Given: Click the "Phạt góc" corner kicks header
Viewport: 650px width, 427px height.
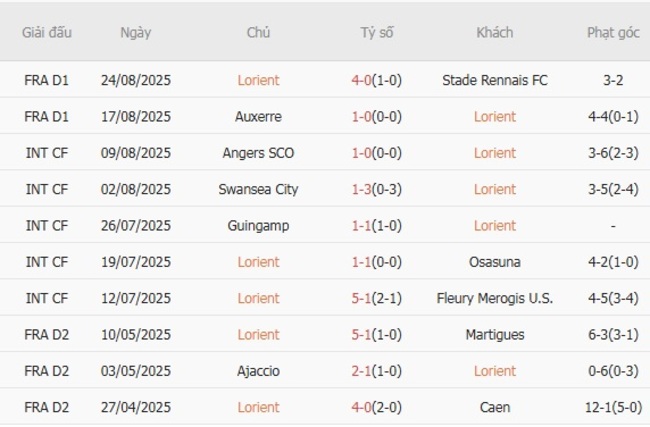Looking at the screenshot, I should click(x=612, y=33).
